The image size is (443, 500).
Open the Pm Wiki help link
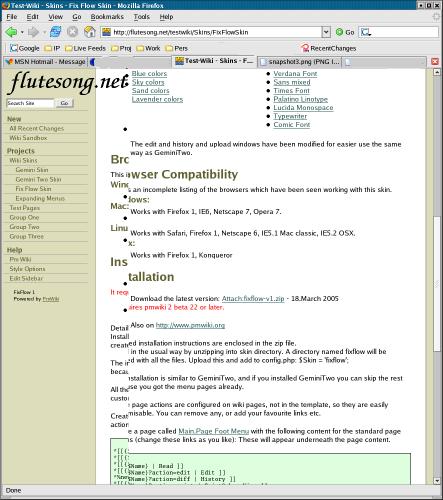point(20,259)
